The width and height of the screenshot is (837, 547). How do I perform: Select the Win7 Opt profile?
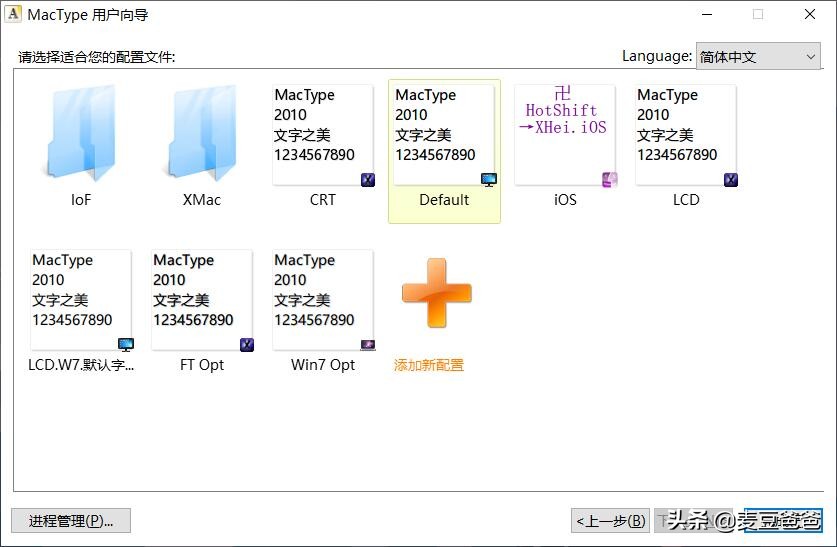(x=323, y=300)
